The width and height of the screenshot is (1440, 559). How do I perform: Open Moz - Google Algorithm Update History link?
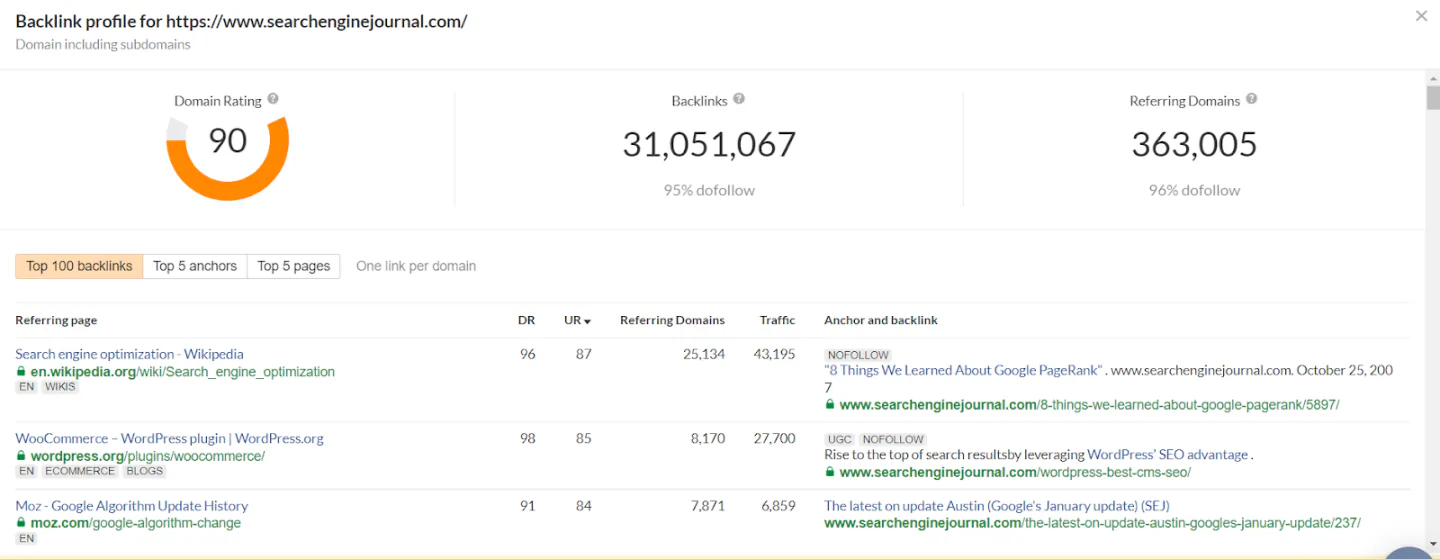pyautogui.click(x=132, y=506)
